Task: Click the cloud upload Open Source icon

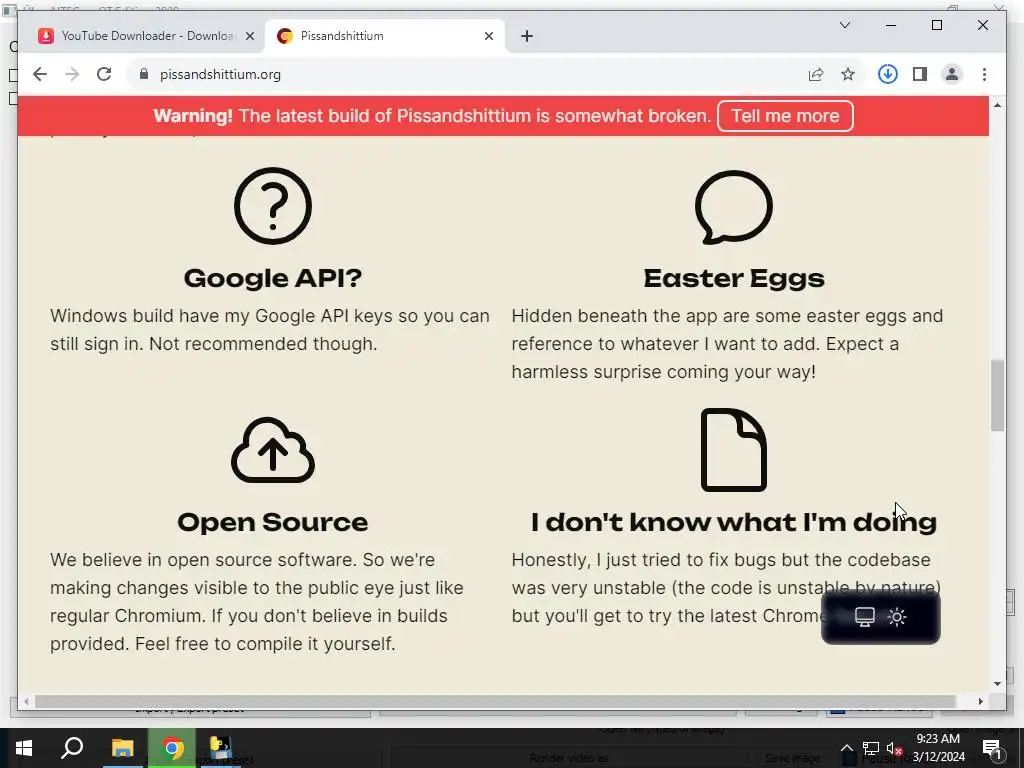Action: click(x=273, y=450)
